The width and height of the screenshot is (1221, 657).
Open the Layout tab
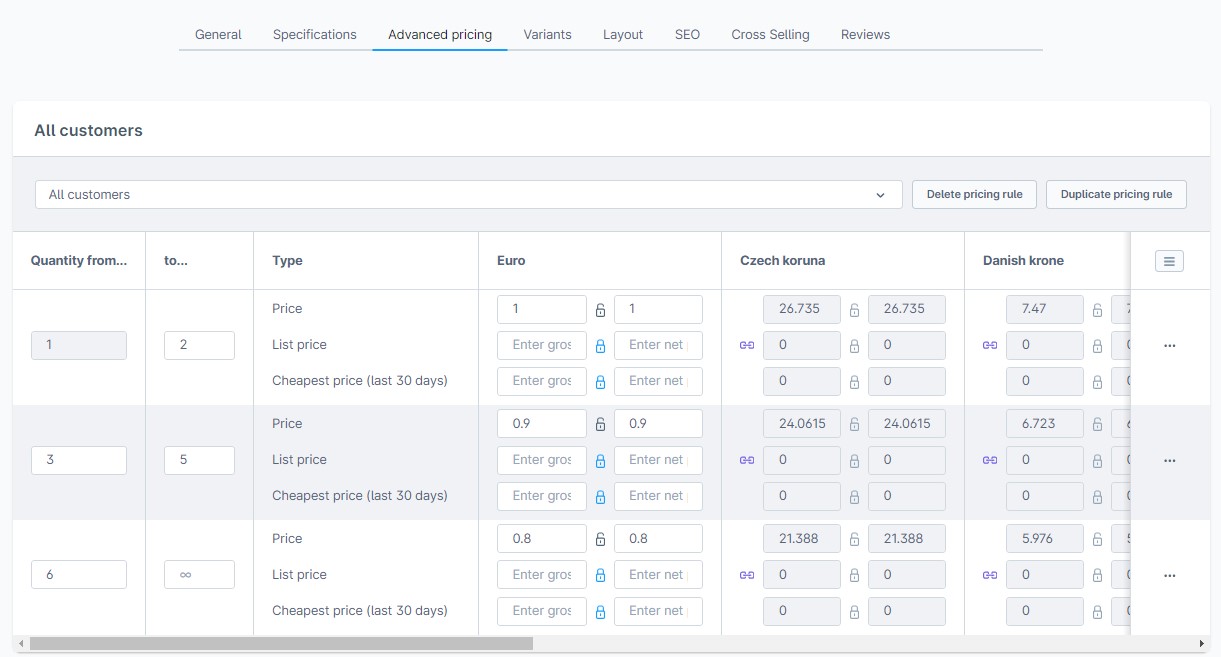(623, 34)
